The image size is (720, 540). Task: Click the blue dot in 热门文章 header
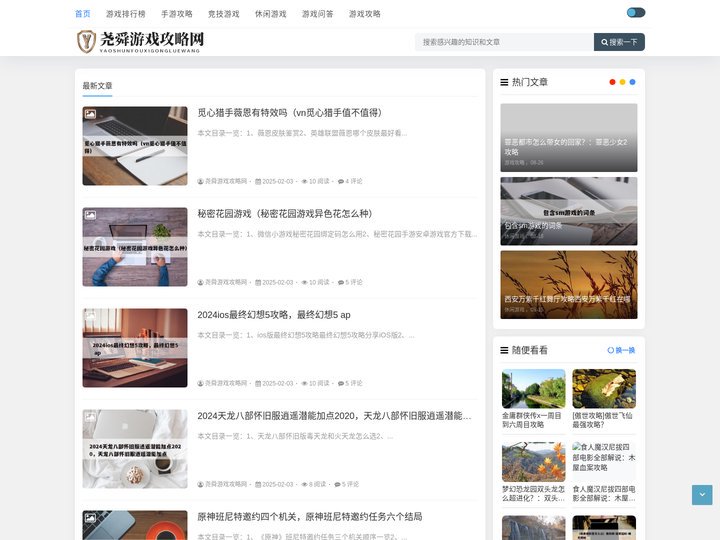coord(632,82)
